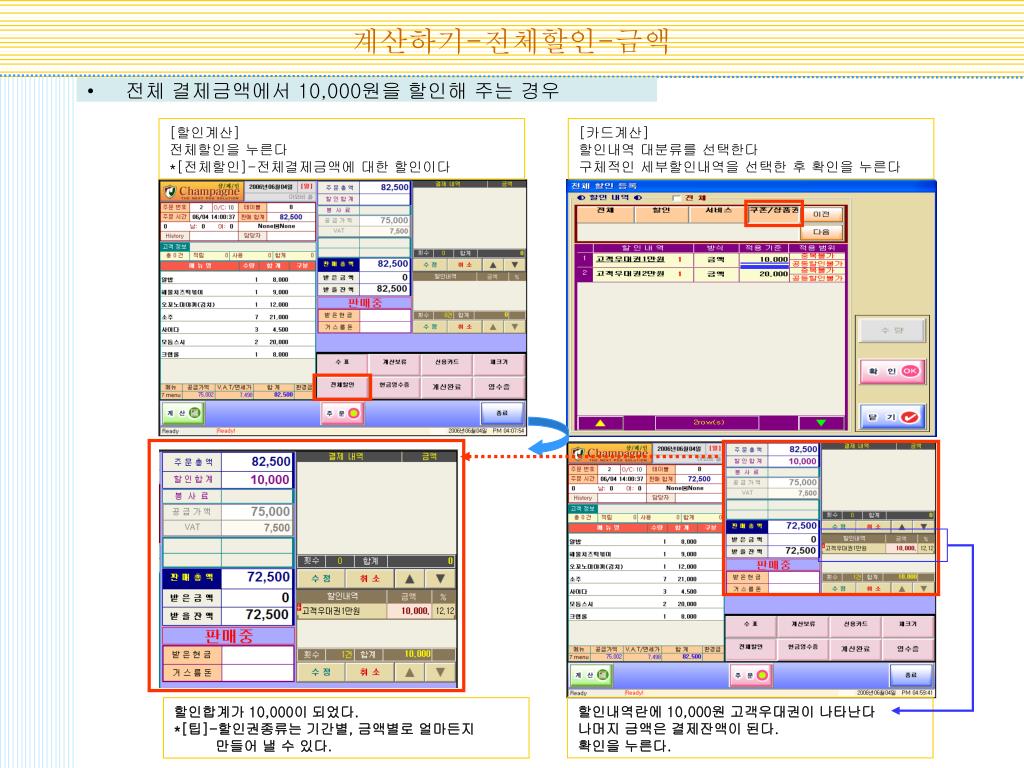Click Champagne logo in 82,500 POS screen

[202, 191]
